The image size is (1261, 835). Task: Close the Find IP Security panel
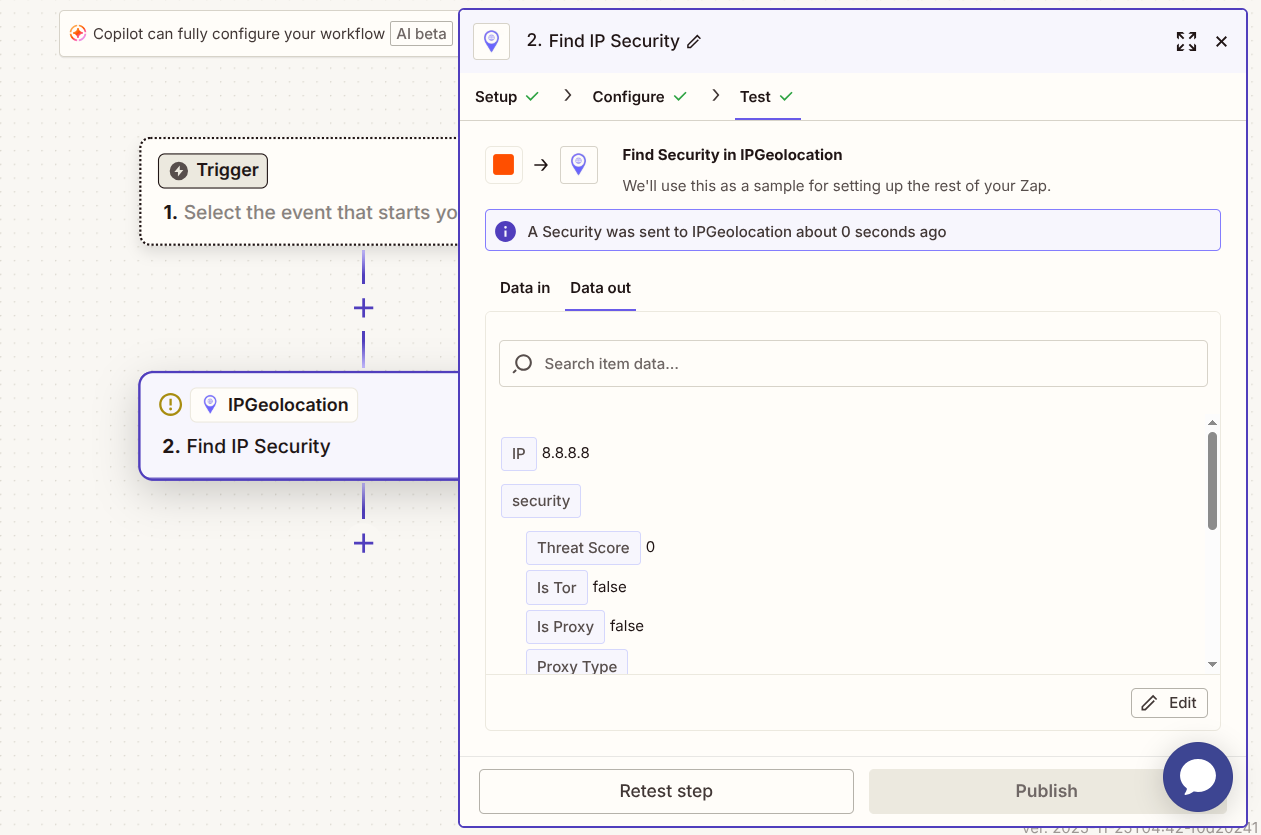(x=1221, y=42)
